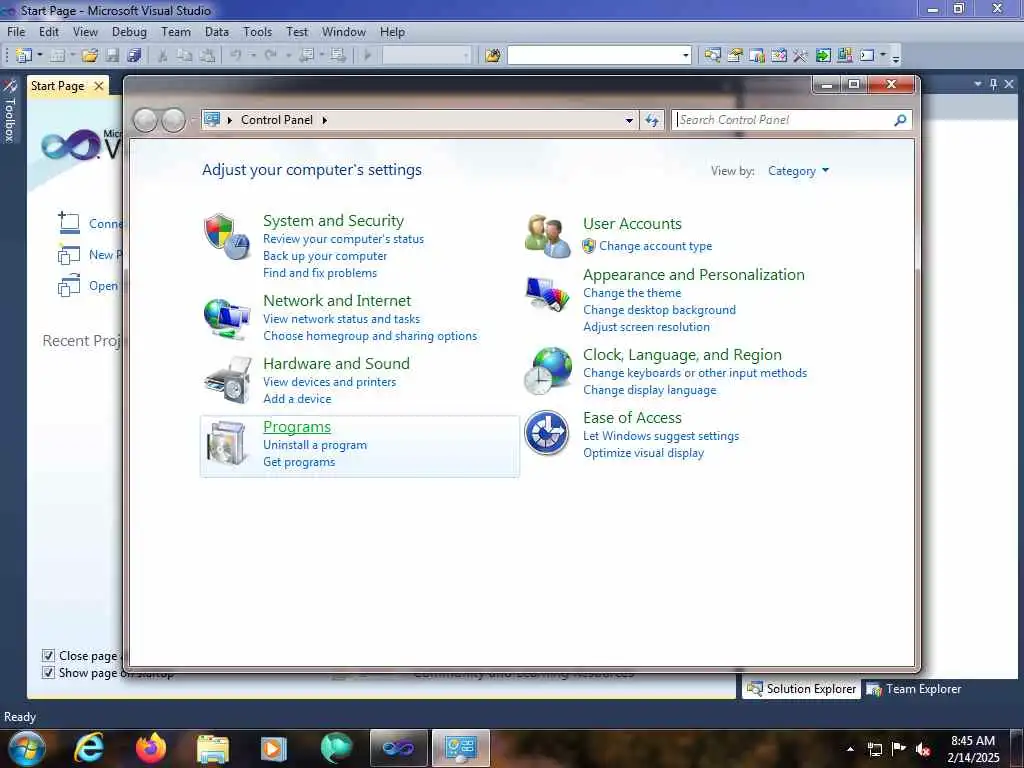Open the Debug menu in Visual Studio

(129, 32)
